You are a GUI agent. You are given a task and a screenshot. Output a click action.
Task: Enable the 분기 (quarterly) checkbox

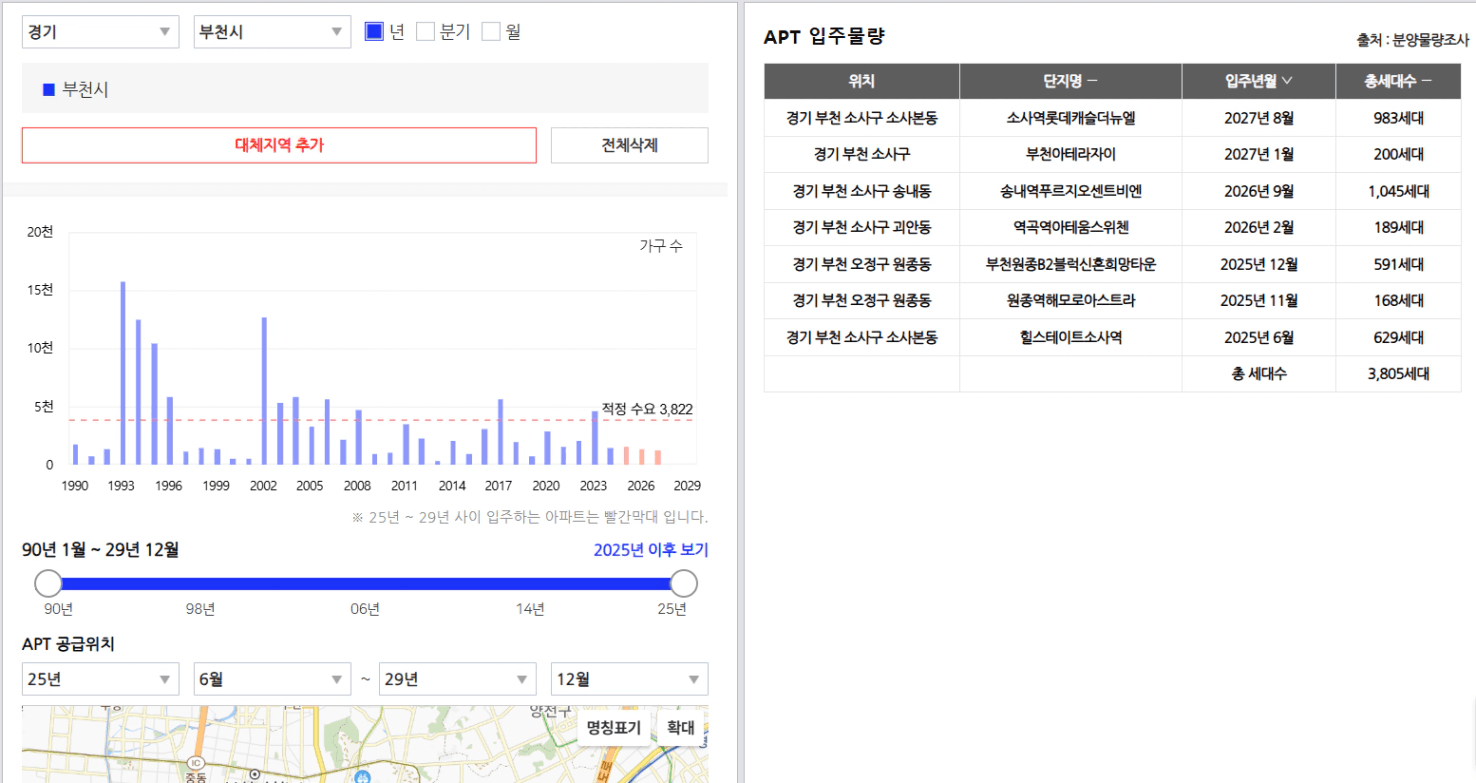(x=425, y=32)
